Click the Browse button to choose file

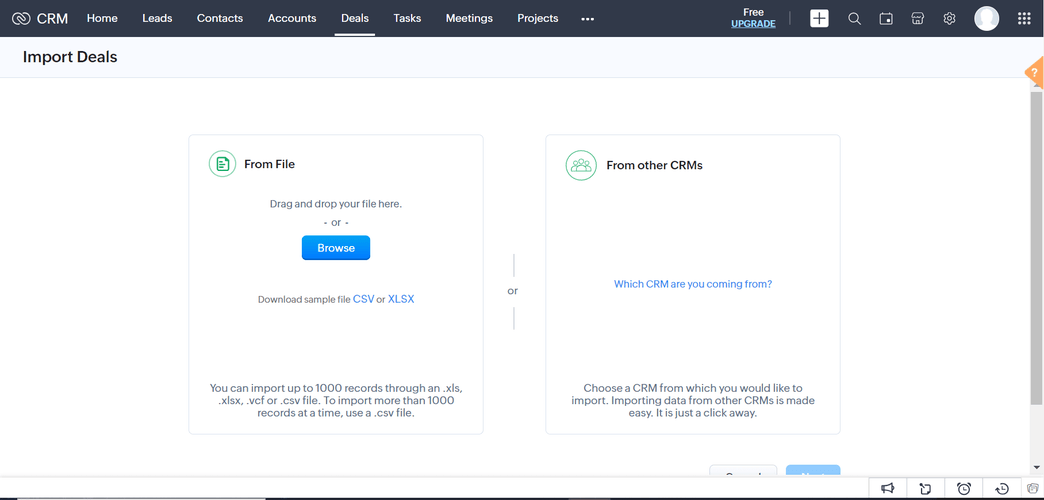(x=336, y=248)
